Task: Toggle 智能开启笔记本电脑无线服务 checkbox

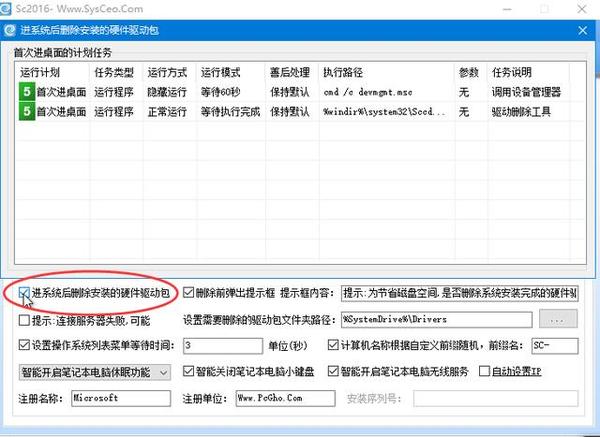Action: [333, 371]
